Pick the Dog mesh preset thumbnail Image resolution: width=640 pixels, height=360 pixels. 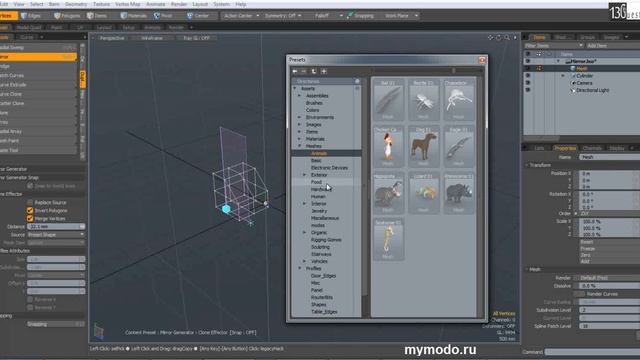point(423,147)
